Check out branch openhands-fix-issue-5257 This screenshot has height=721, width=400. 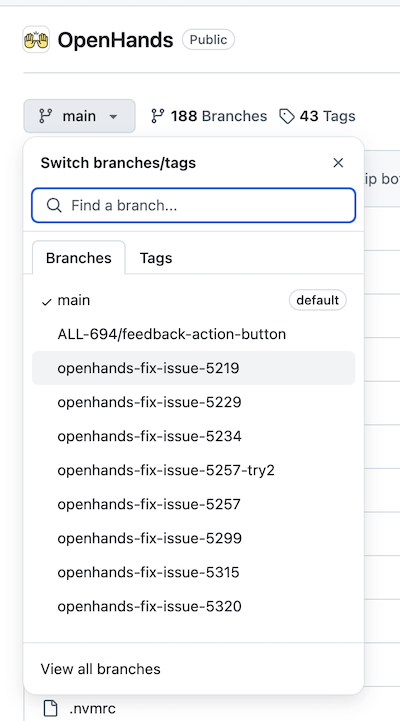(x=194, y=504)
